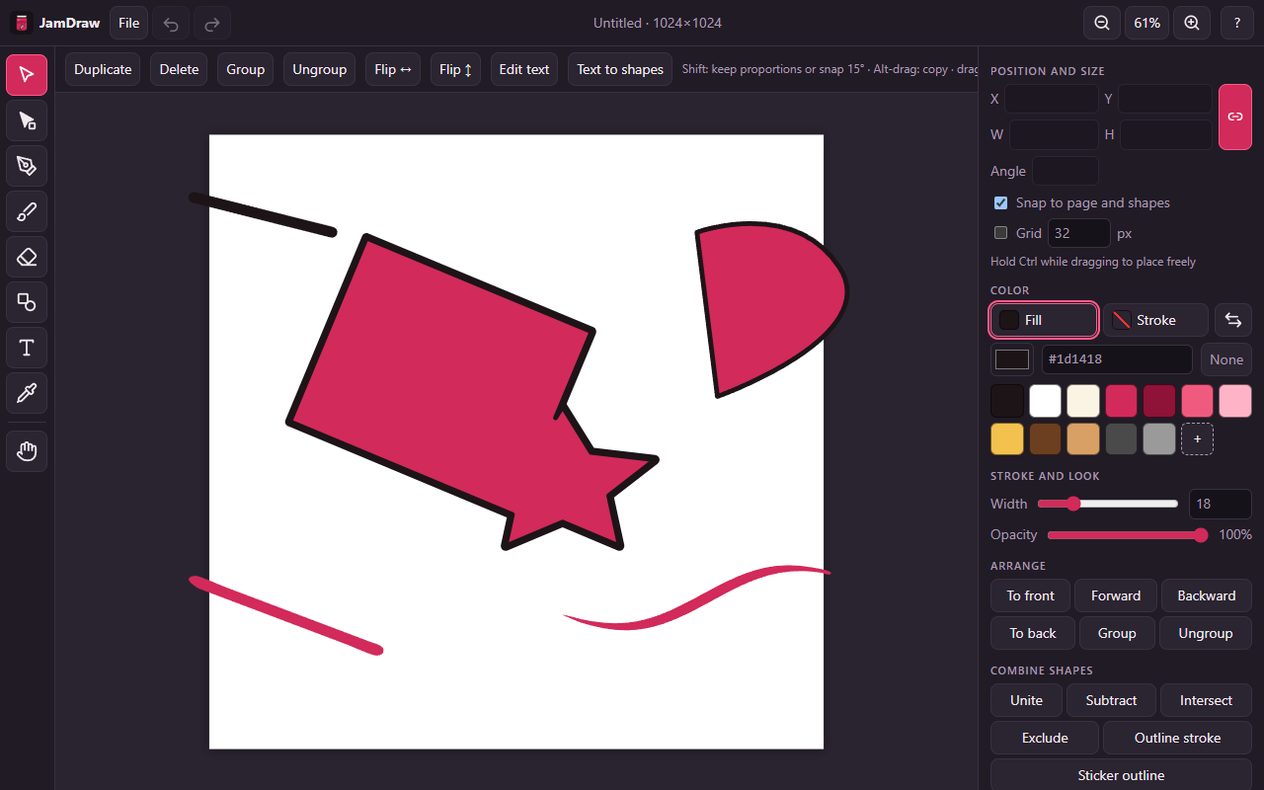Bring shape To front

tap(1030, 596)
